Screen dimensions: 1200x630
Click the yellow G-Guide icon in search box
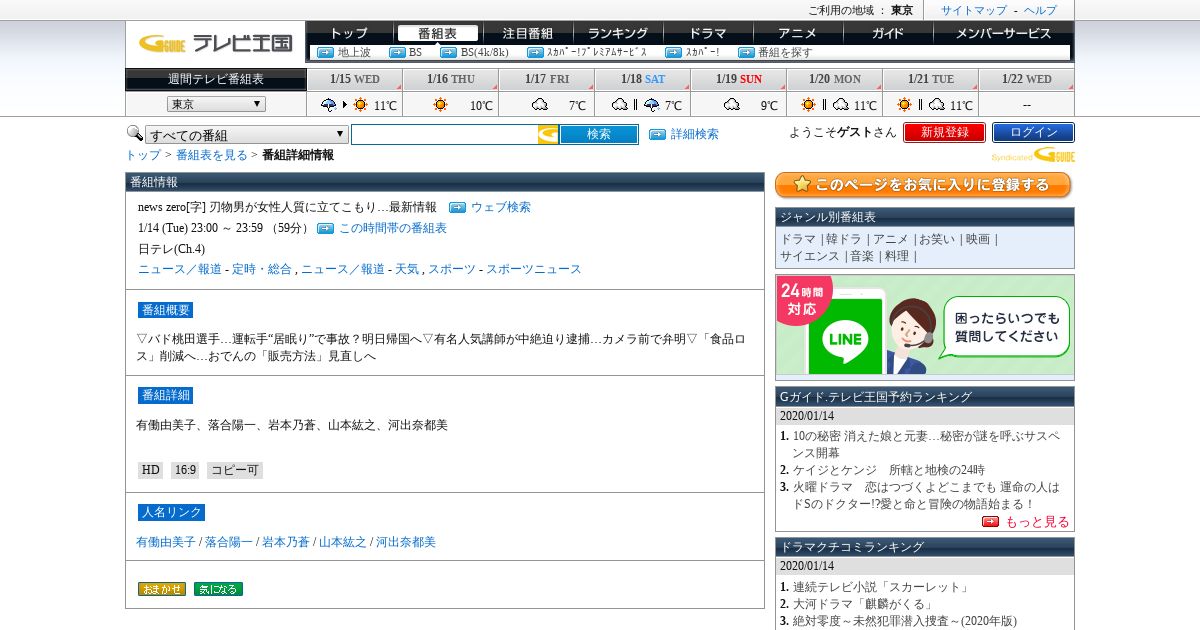548,134
